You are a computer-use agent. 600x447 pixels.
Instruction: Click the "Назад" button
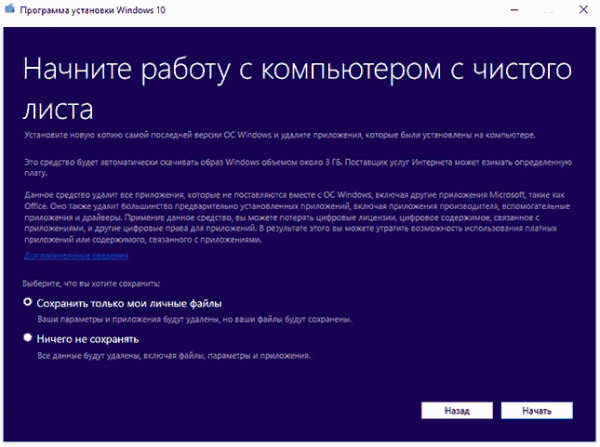coord(457,411)
